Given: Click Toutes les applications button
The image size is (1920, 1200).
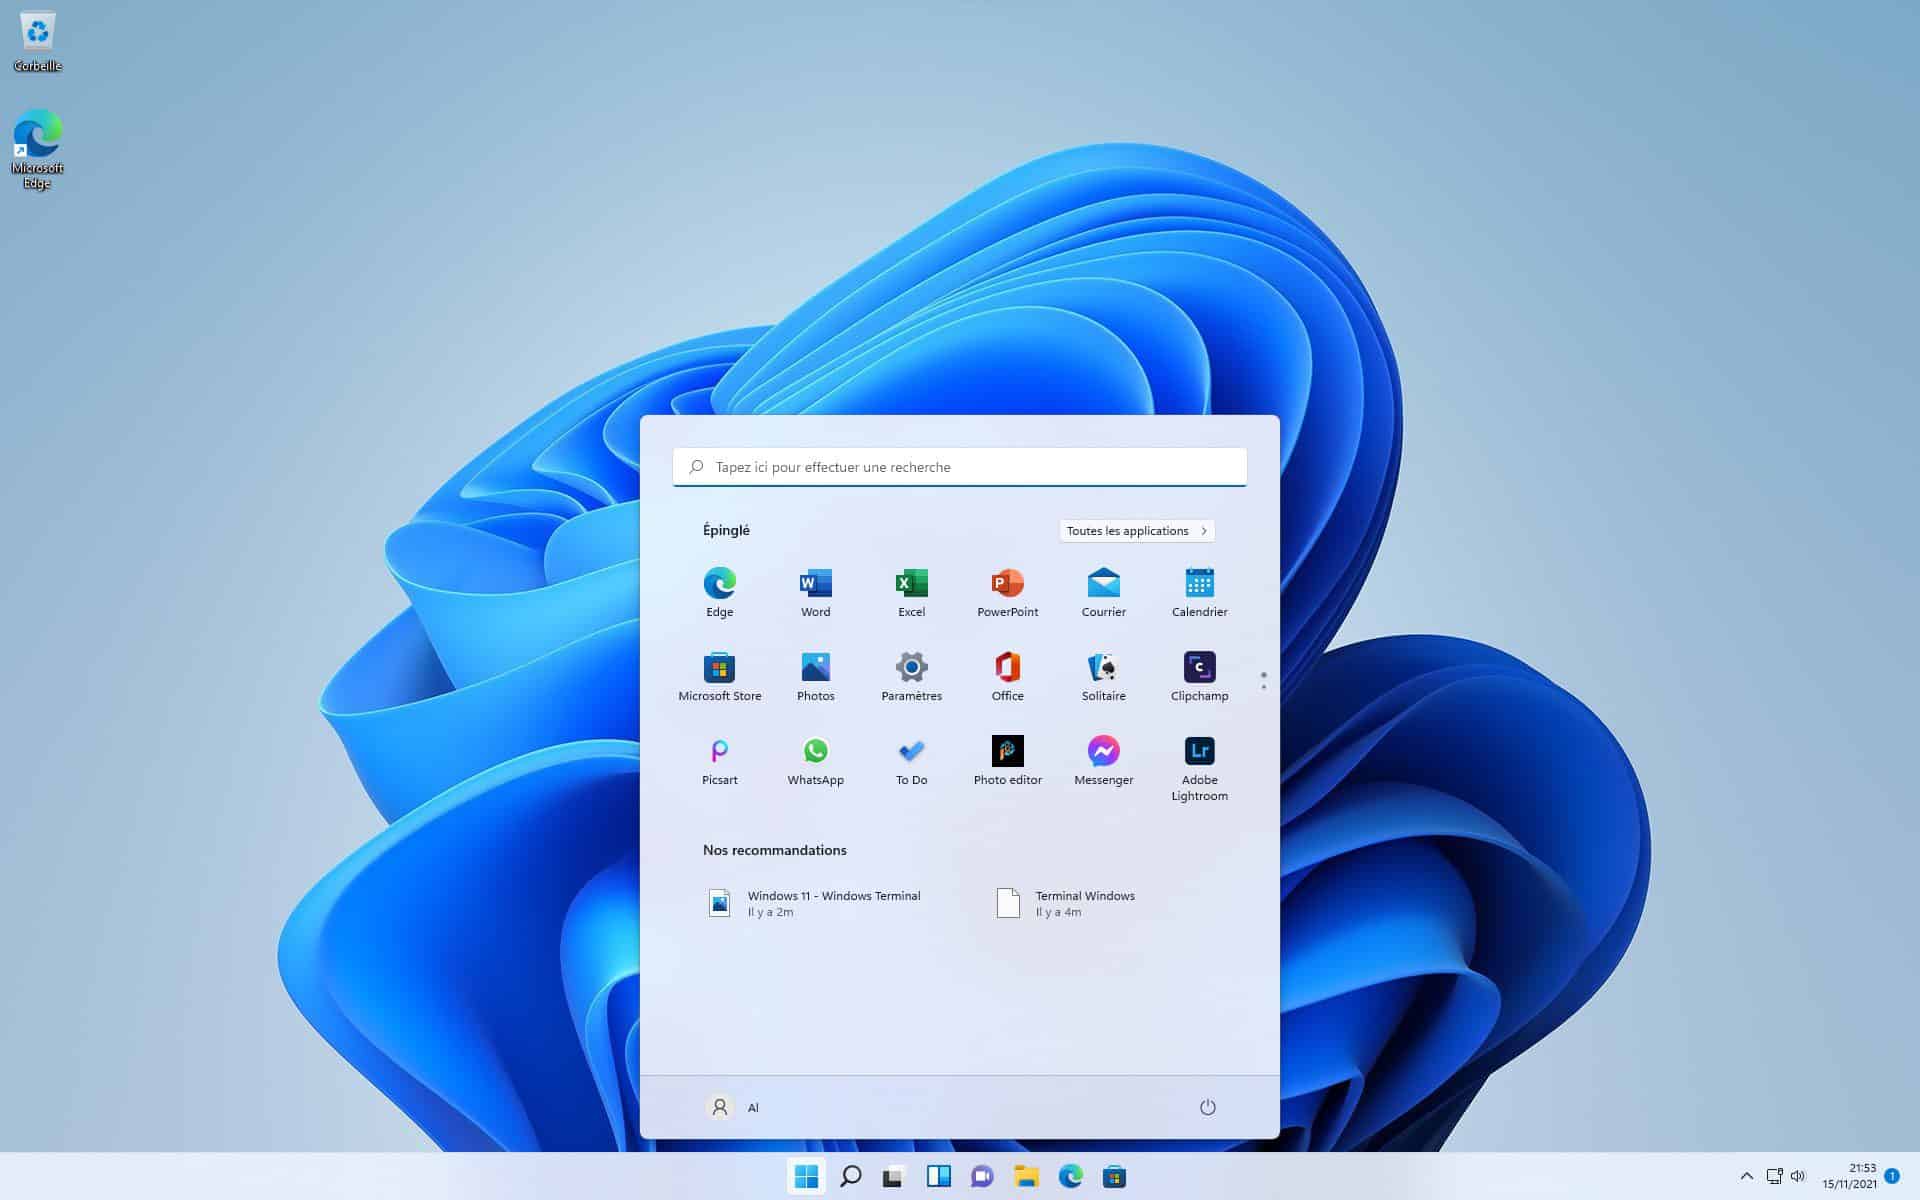Looking at the screenshot, I should coord(1136,529).
